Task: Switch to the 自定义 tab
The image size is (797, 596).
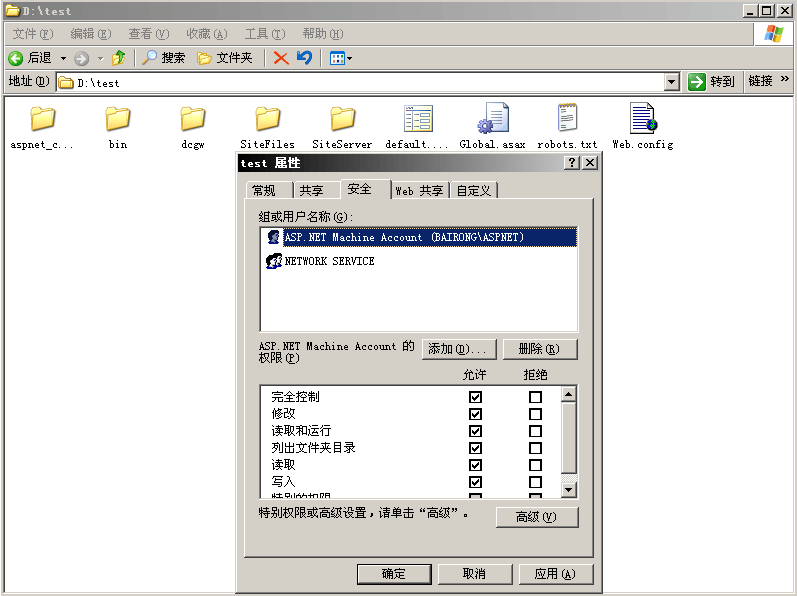Action: tap(474, 191)
